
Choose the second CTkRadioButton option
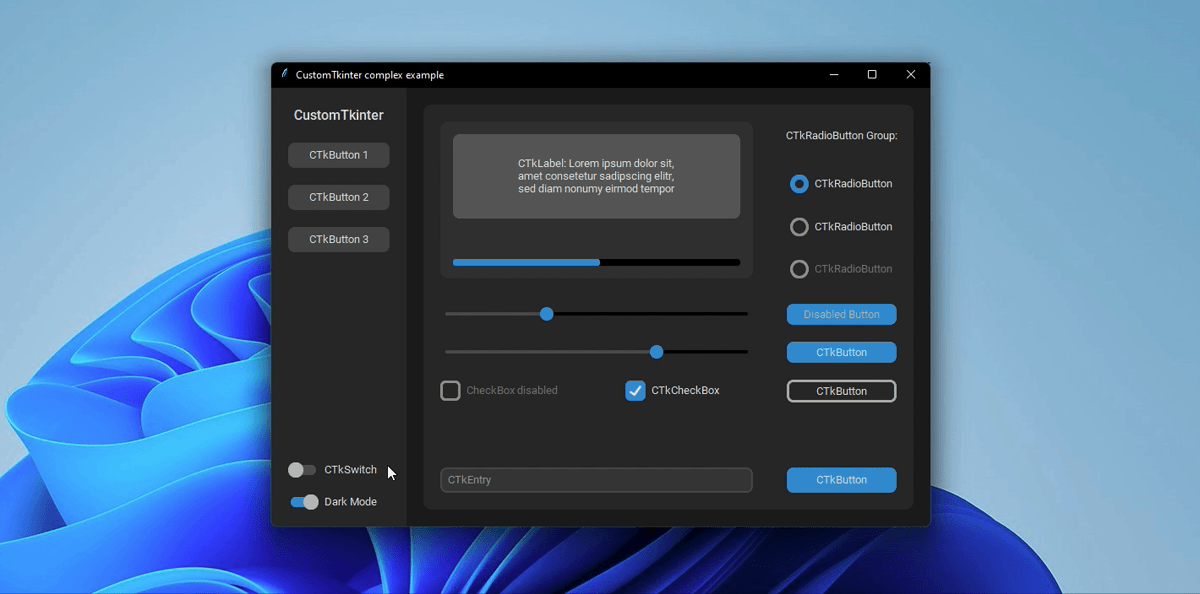pos(799,227)
